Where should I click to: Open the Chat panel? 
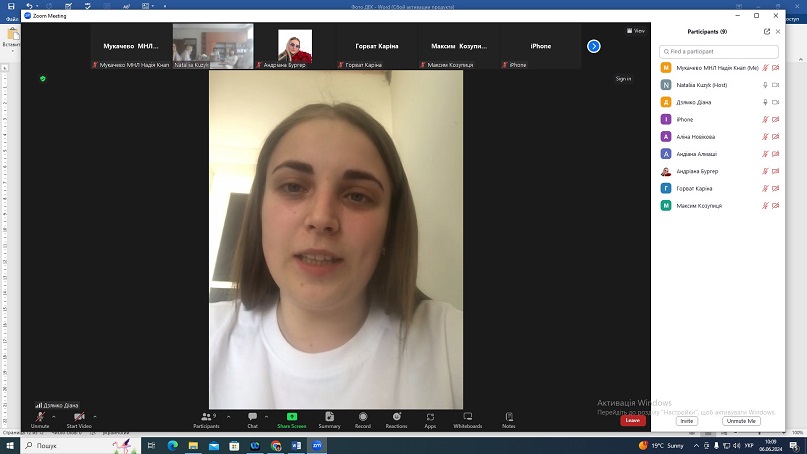tap(252, 420)
